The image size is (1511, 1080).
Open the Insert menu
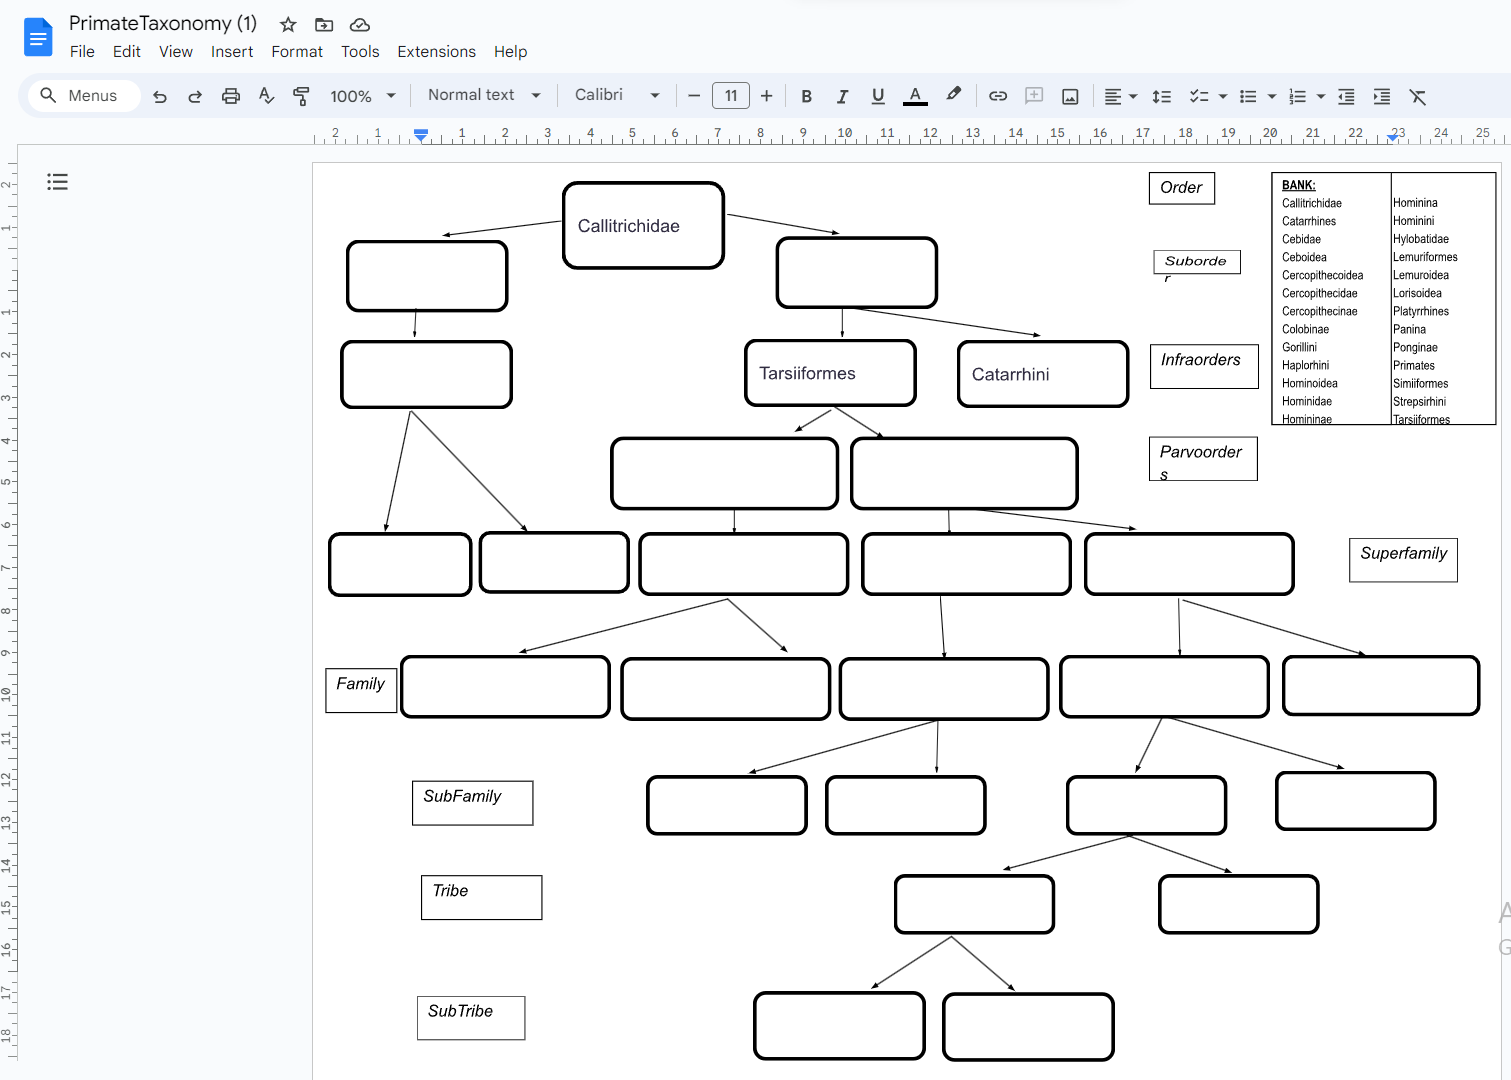click(x=232, y=51)
